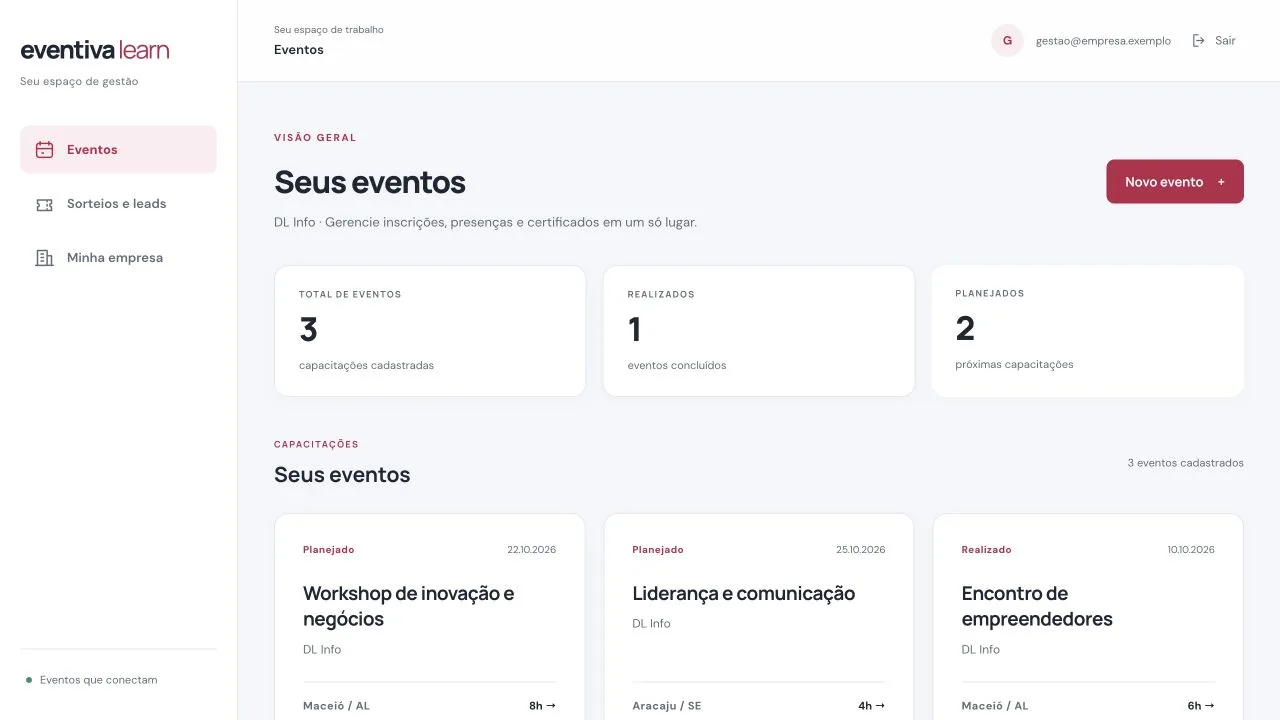Viewport: 1280px width, 720px height.
Task: Click the 4h arrow on Liderança card
Action: [x=871, y=706]
